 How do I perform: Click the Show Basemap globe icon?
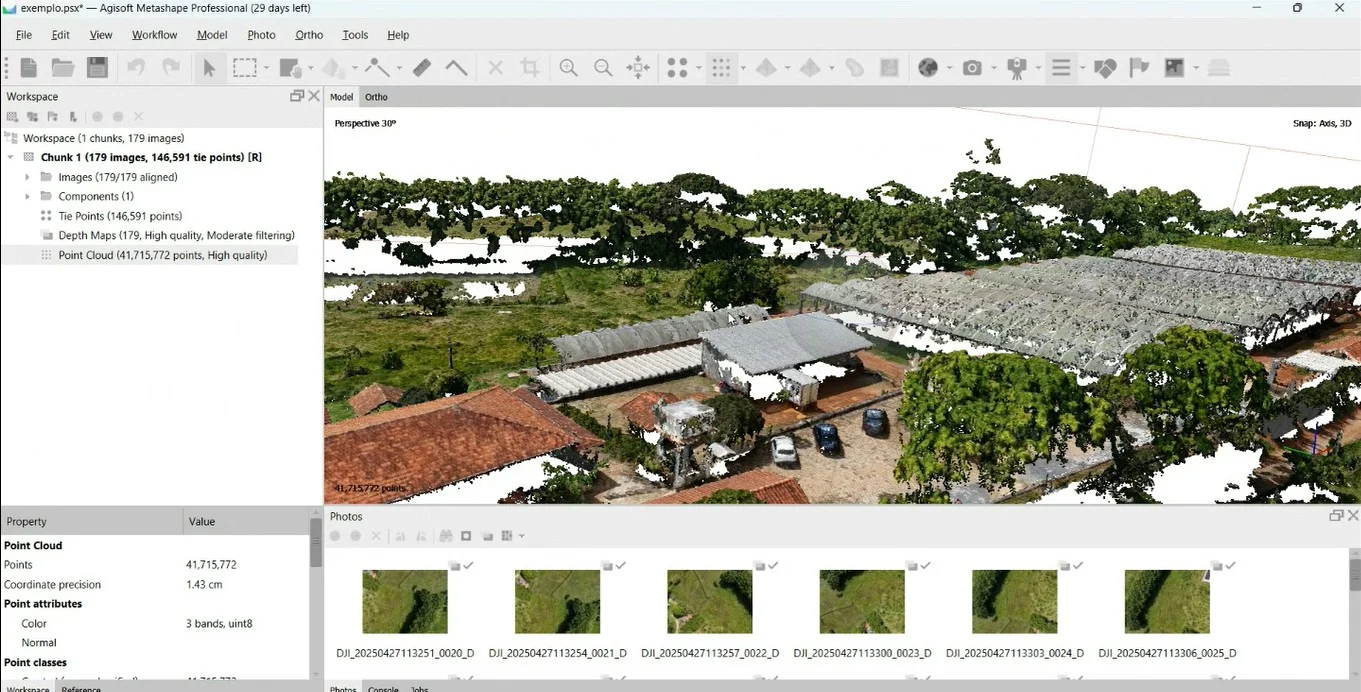928,67
